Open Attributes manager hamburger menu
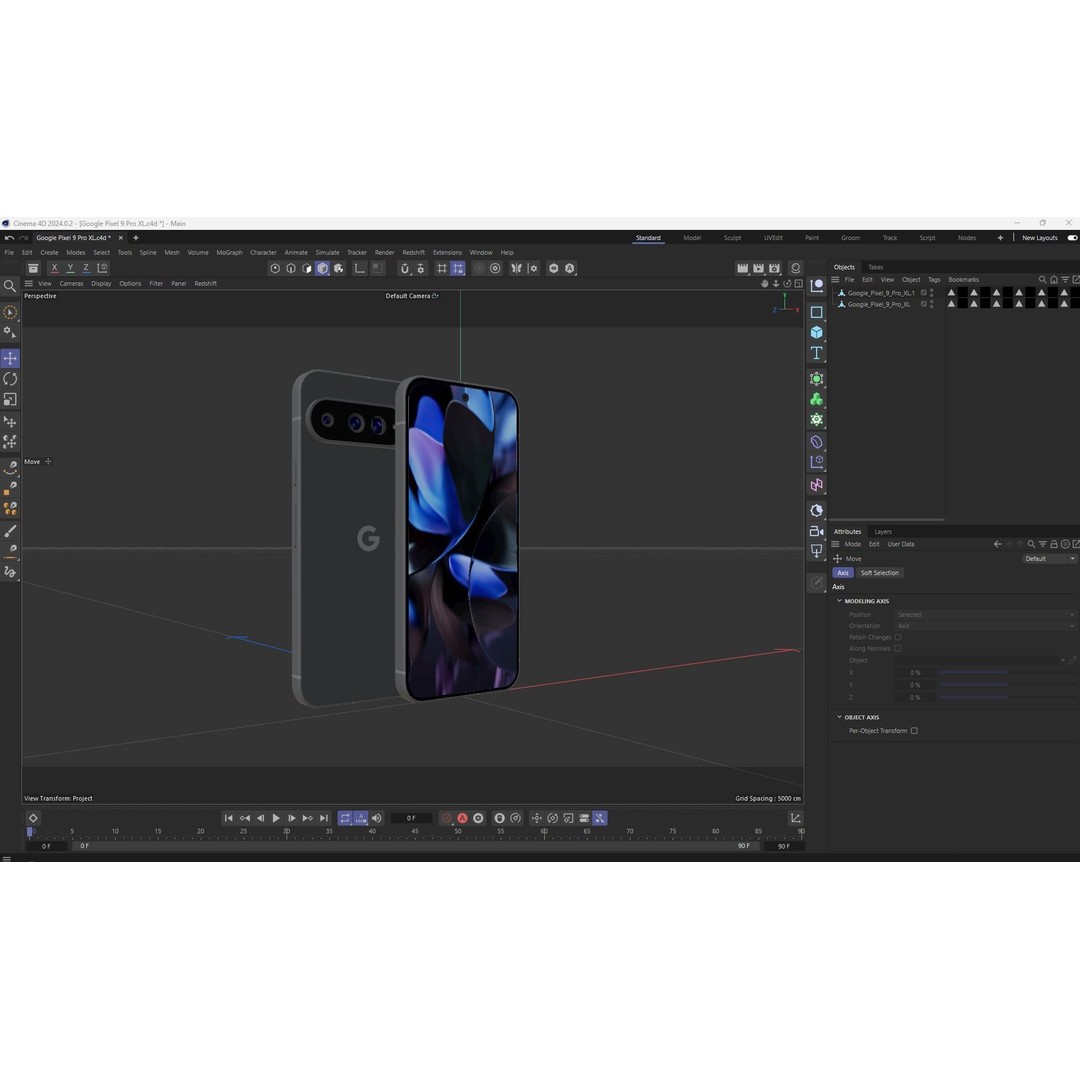1080x1080 pixels. pos(835,544)
